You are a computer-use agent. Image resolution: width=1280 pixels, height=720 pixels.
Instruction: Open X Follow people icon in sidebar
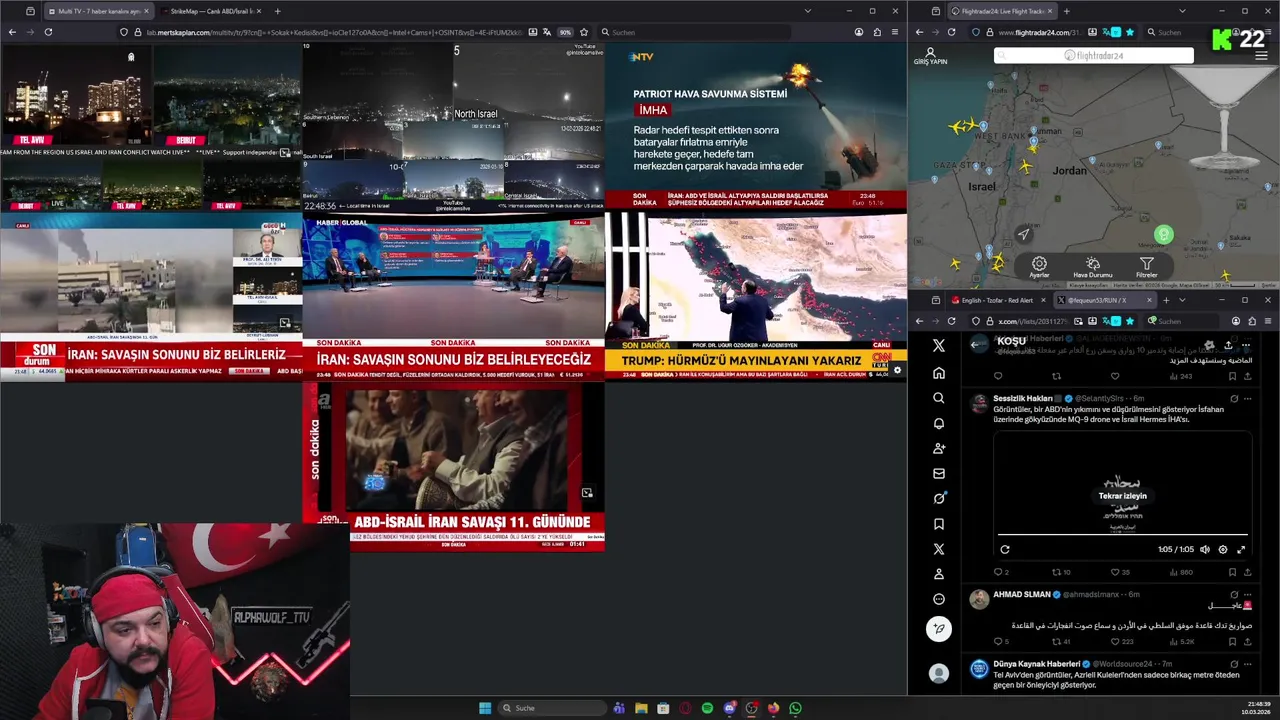point(938,448)
